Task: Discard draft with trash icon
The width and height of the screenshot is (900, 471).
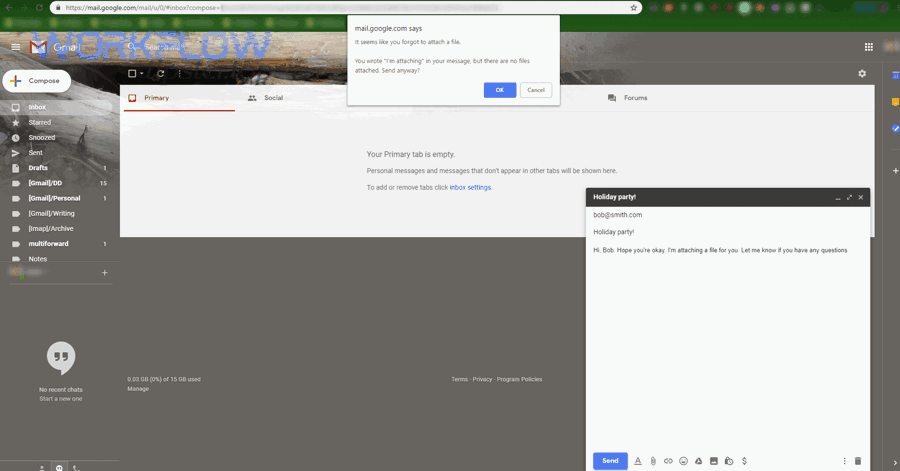Action: (x=858, y=461)
